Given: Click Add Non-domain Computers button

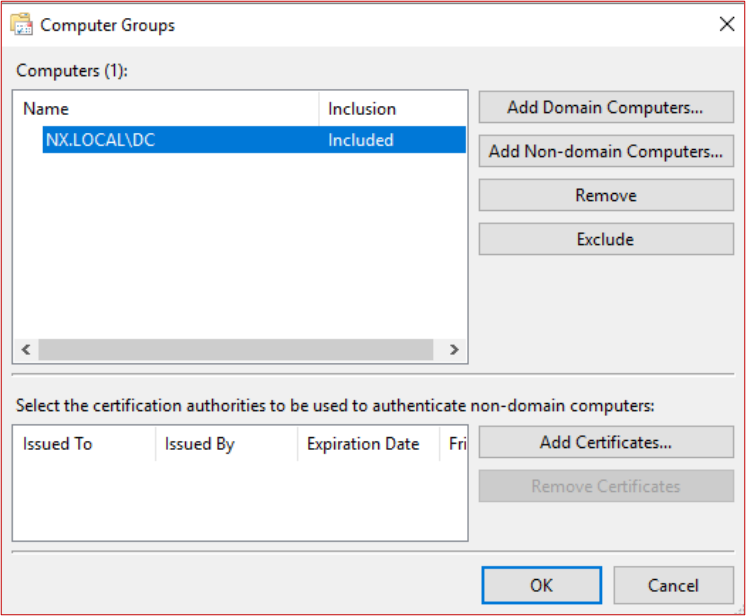Looking at the screenshot, I should tap(606, 151).
